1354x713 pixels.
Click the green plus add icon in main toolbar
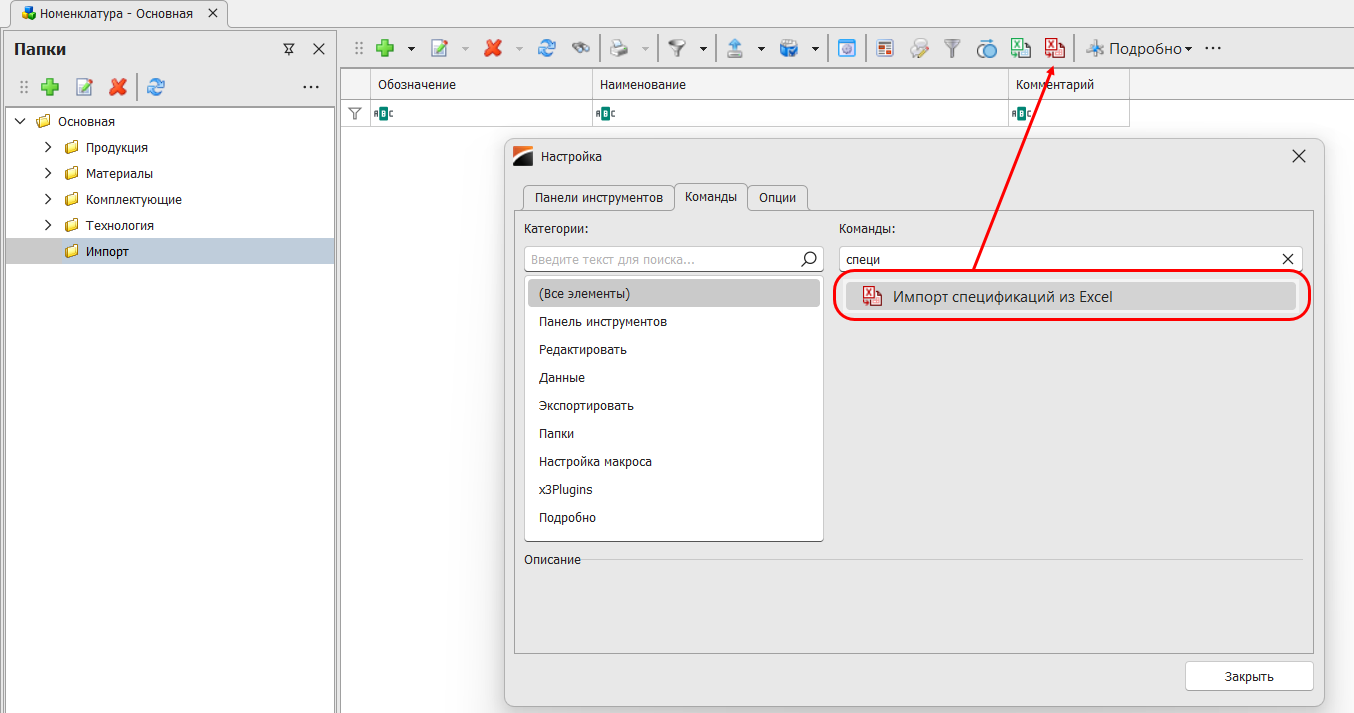[385, 48]
